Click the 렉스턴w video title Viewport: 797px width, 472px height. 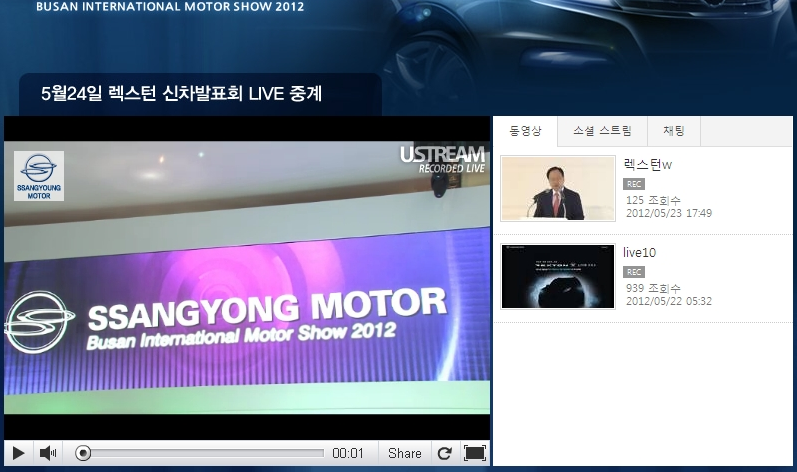click(x=647, y=163)
